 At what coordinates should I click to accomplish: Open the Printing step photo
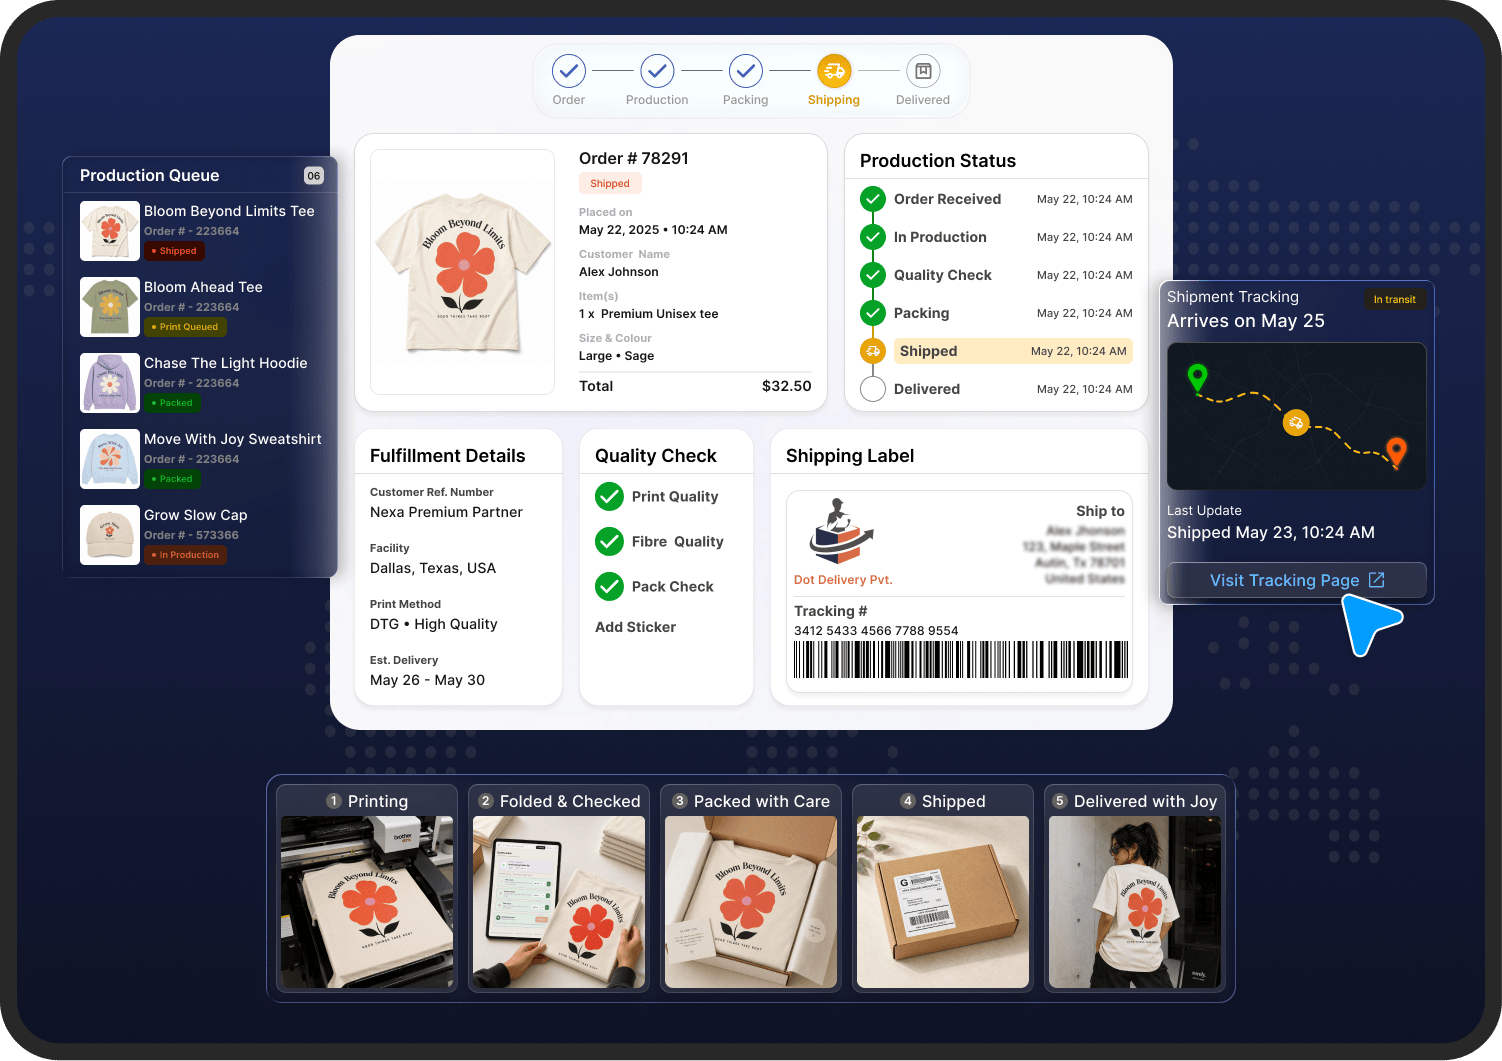[367, 902]
